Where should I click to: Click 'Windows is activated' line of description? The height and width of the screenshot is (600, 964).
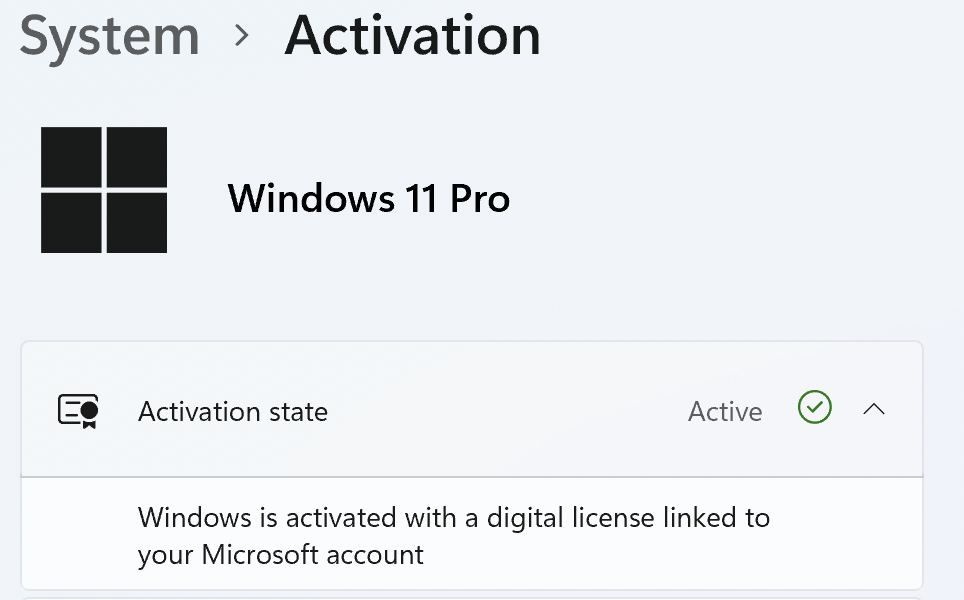coord(453,518)
